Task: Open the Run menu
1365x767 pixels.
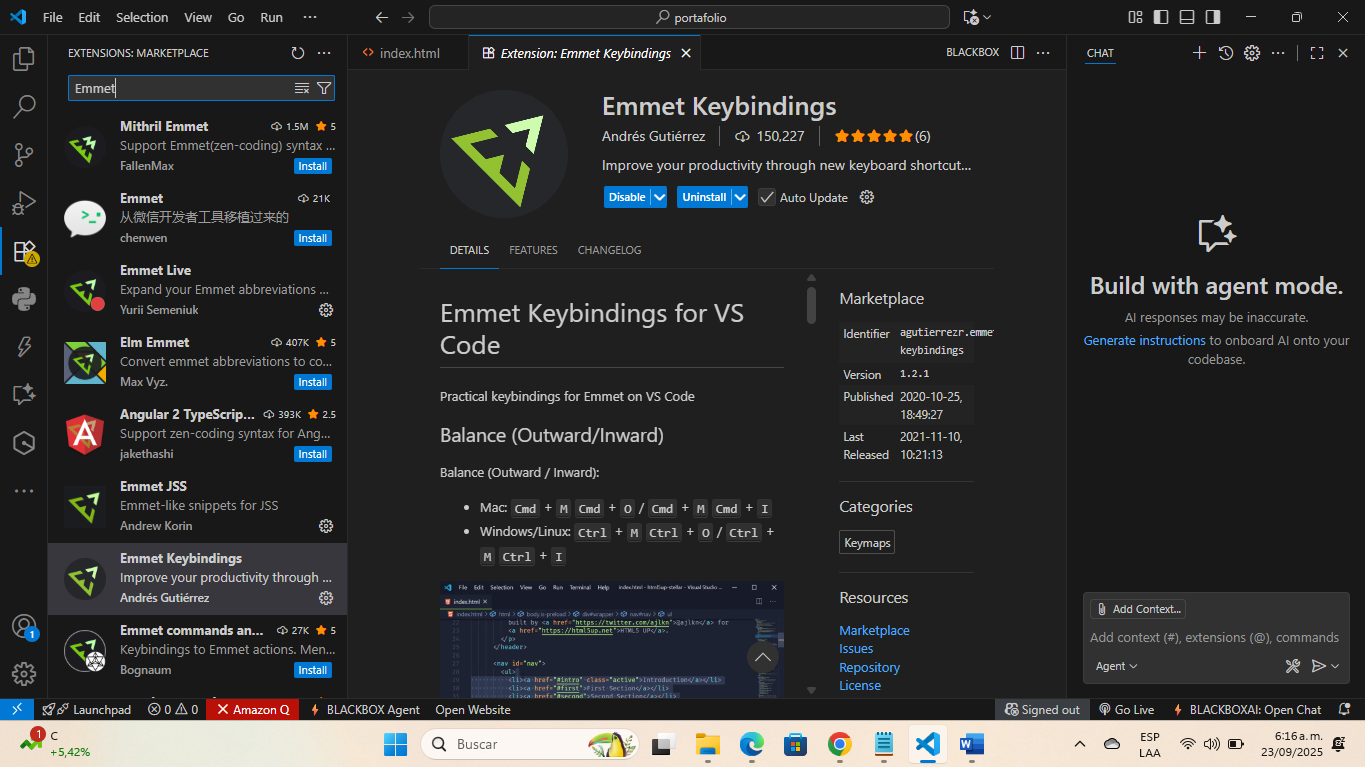Action: [271, 17]
